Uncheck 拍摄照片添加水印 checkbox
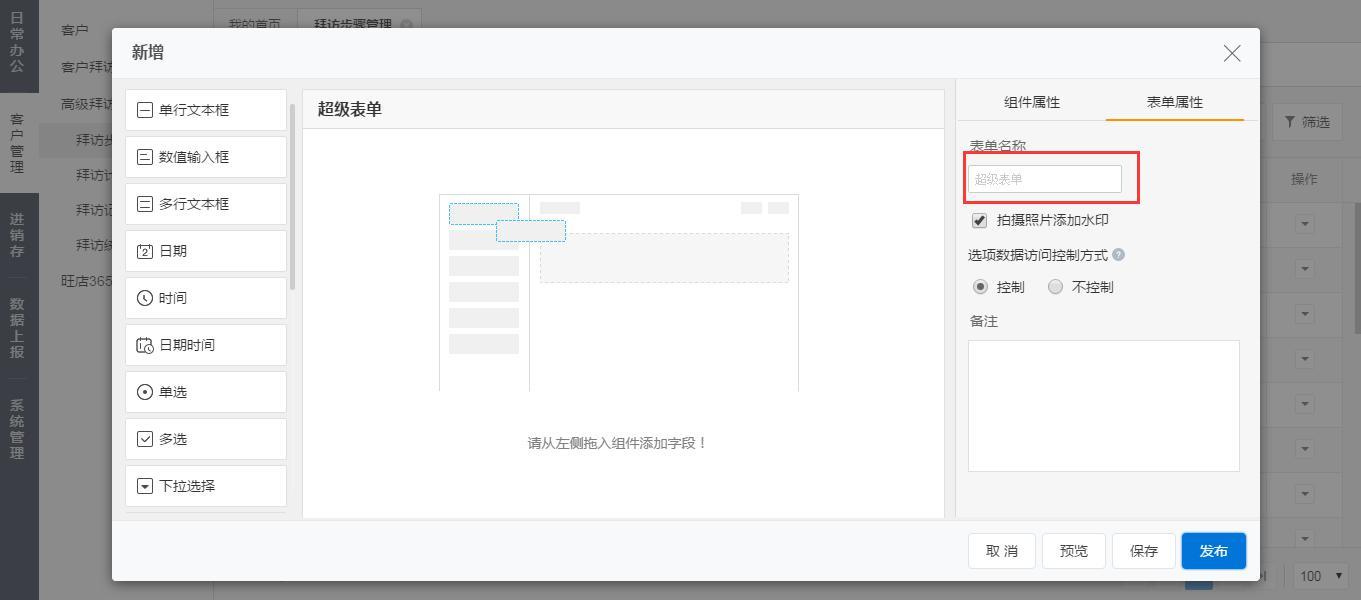Screen dimensions: 1361x600 click(979, 221)
